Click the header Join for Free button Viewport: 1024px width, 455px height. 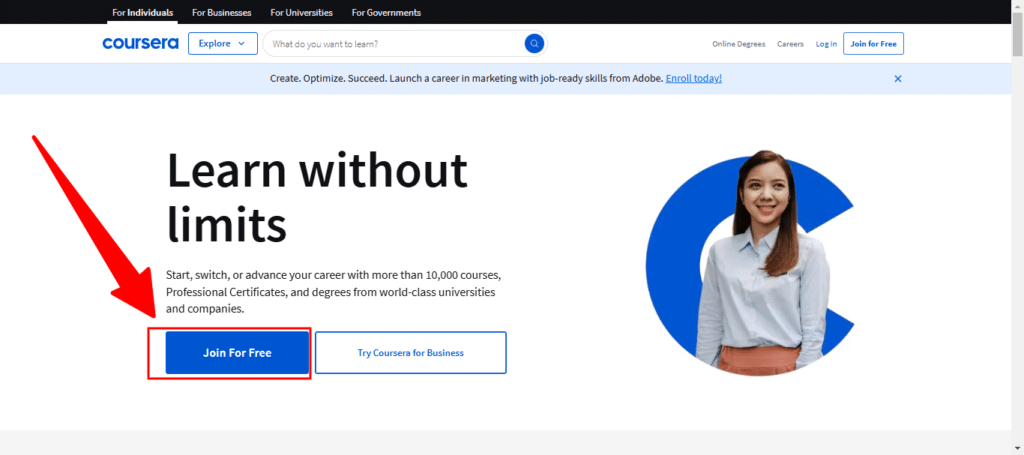(x=873, y=44)
